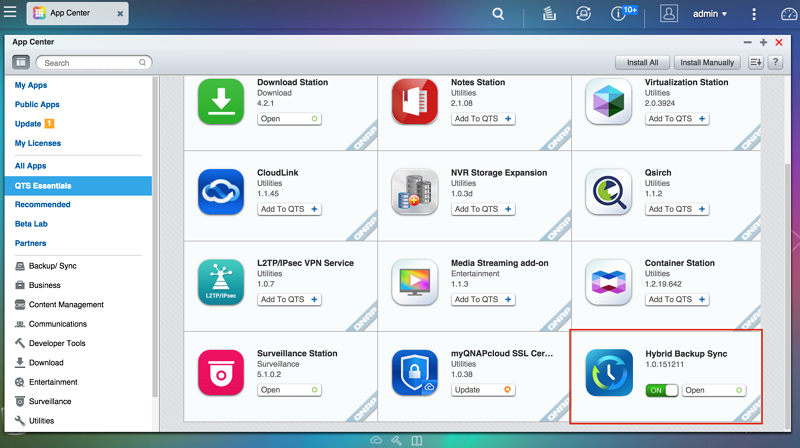Open Download Station with Open button
The width and height of the screenshot is (800, 448).
click(289, 119)
